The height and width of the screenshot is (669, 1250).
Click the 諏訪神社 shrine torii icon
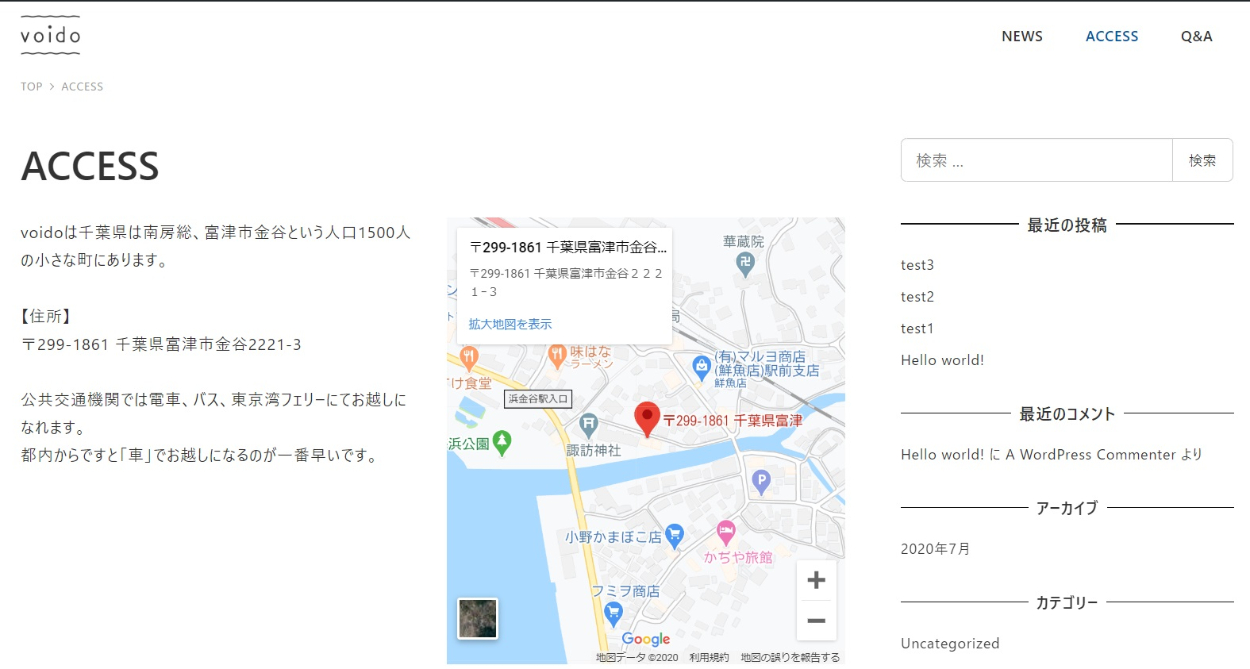pos(589,425)
